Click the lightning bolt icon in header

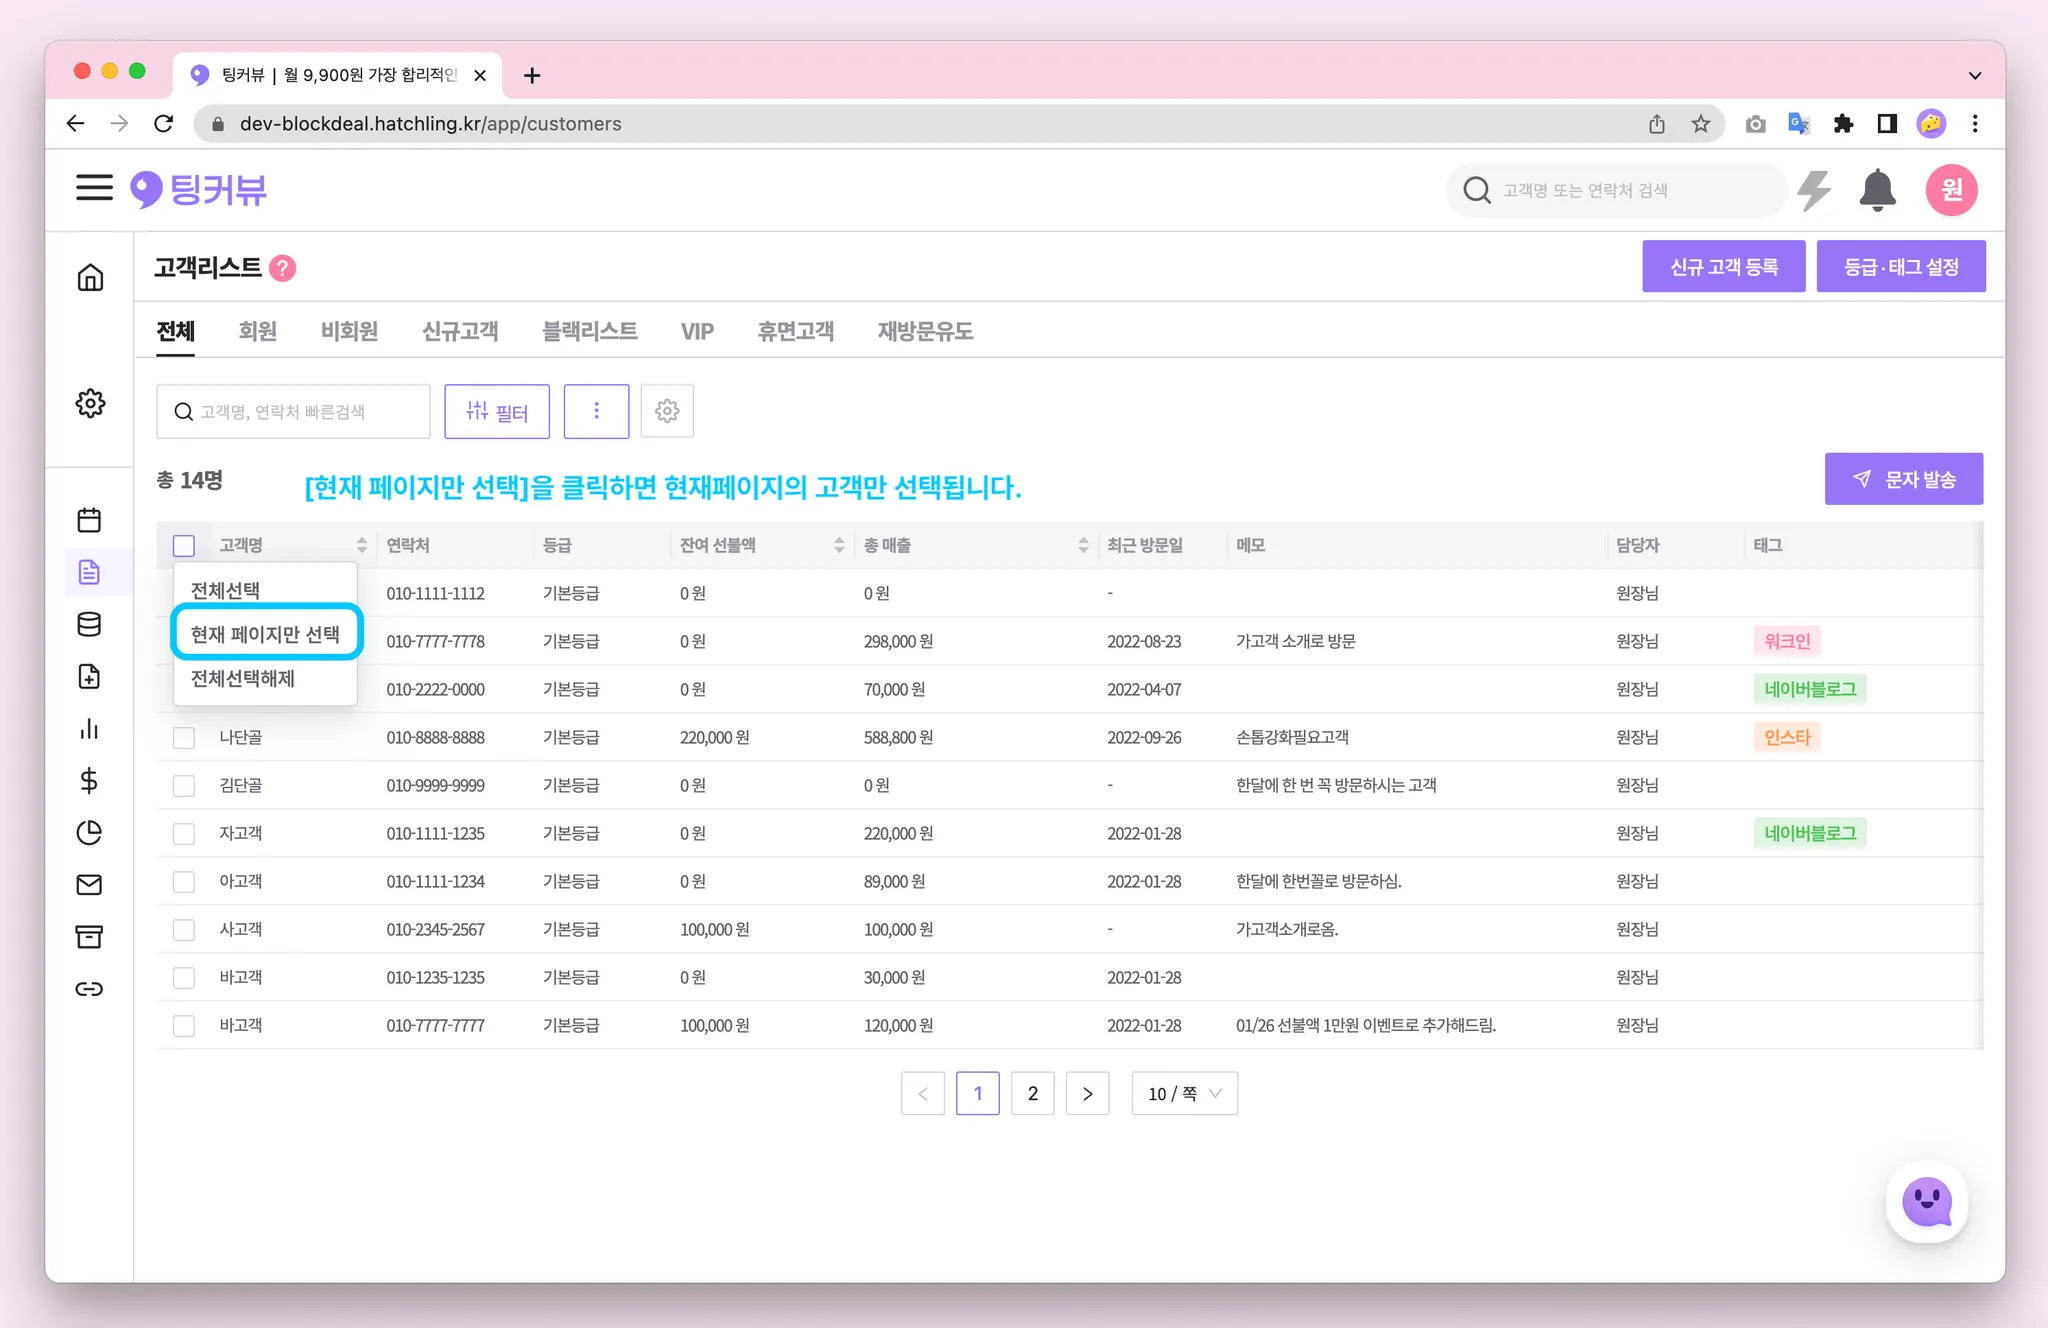[1814, 190]
